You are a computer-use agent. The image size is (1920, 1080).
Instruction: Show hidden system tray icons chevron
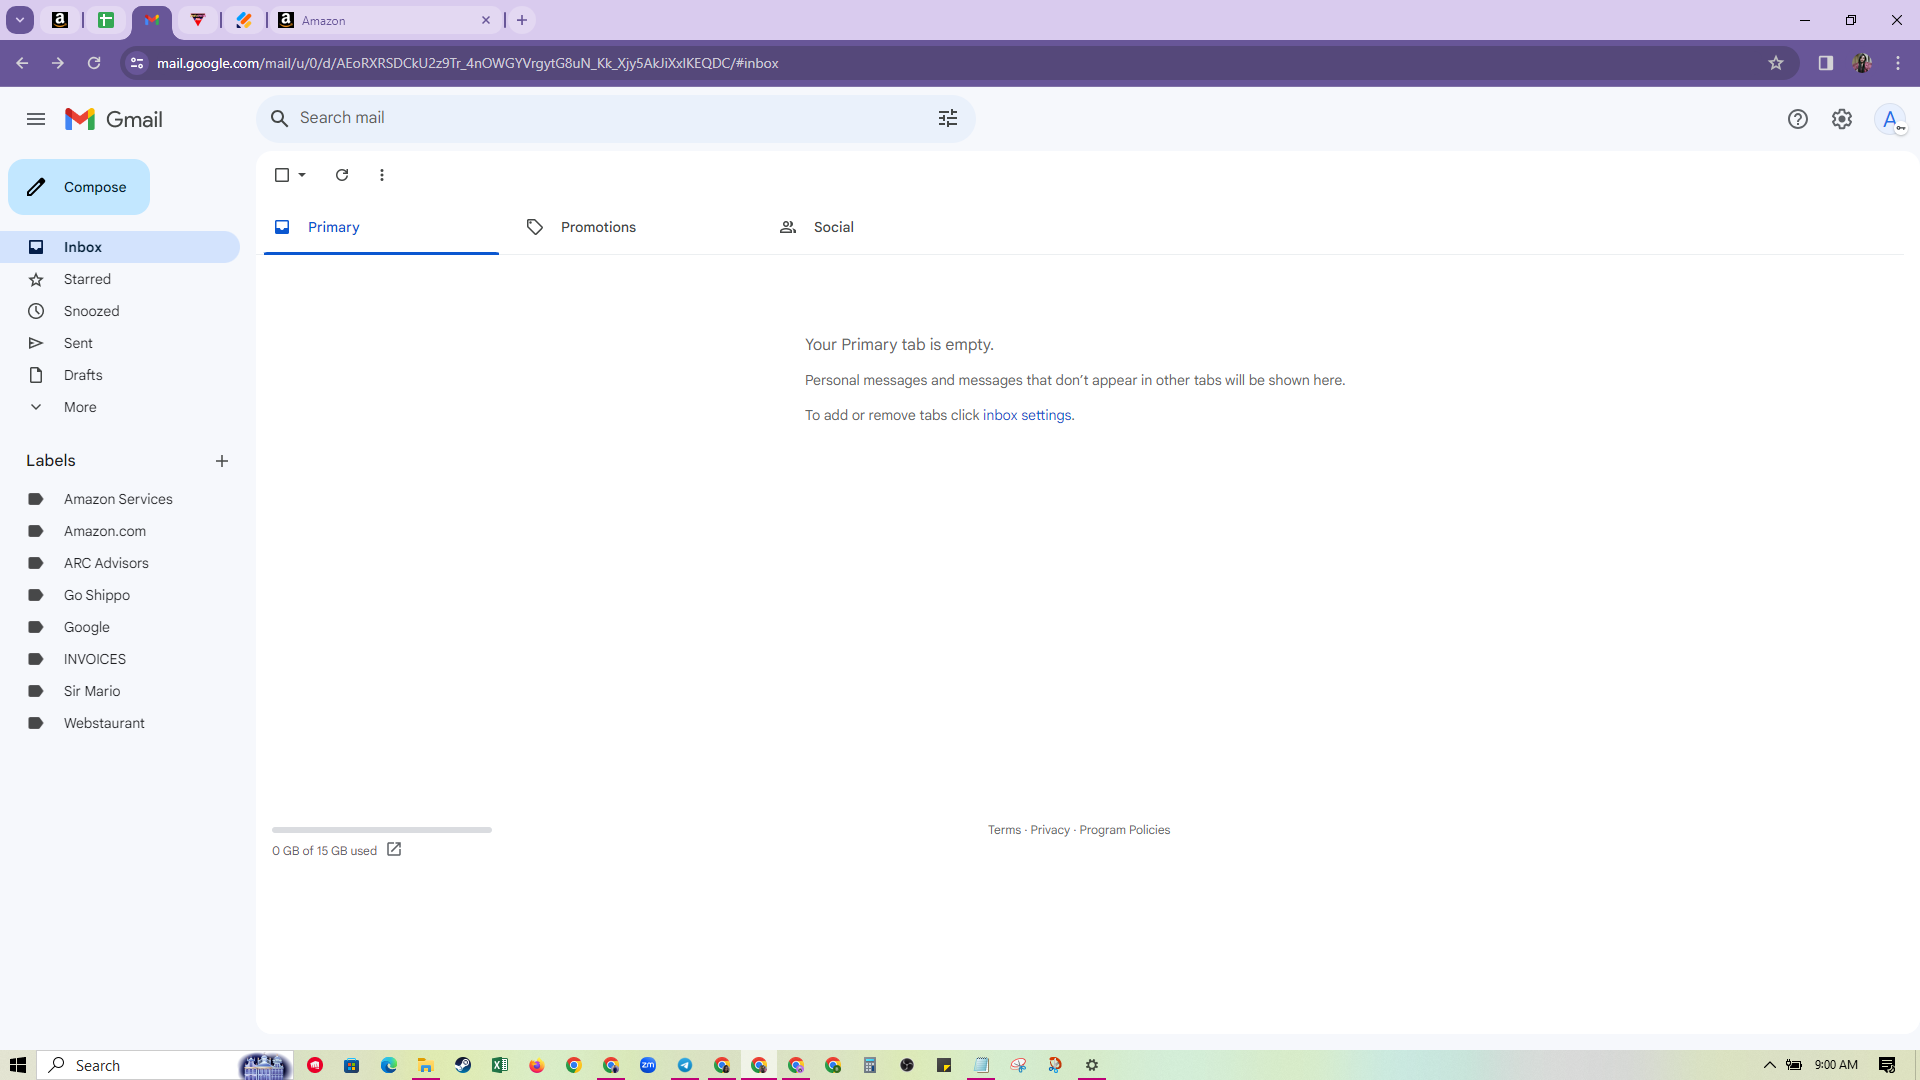click(x=1769, y=1065)
